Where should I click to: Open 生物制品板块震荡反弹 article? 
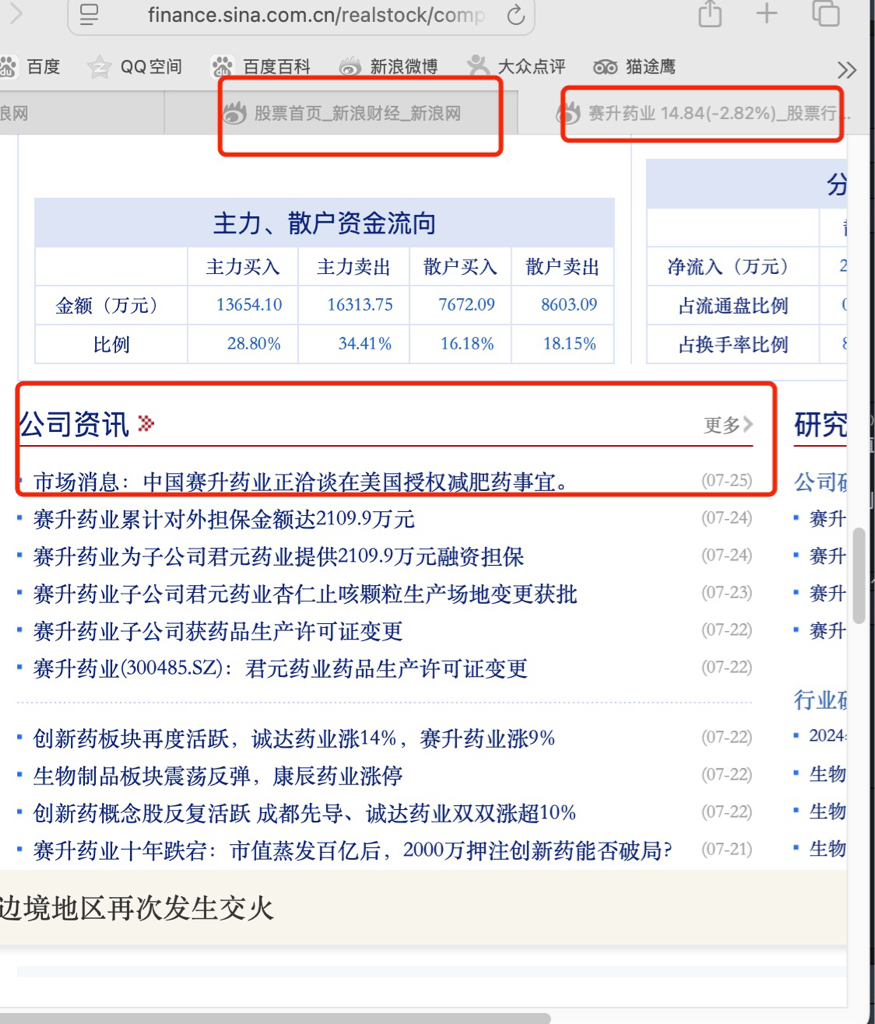pyautogui.click(x=218, y=776)
